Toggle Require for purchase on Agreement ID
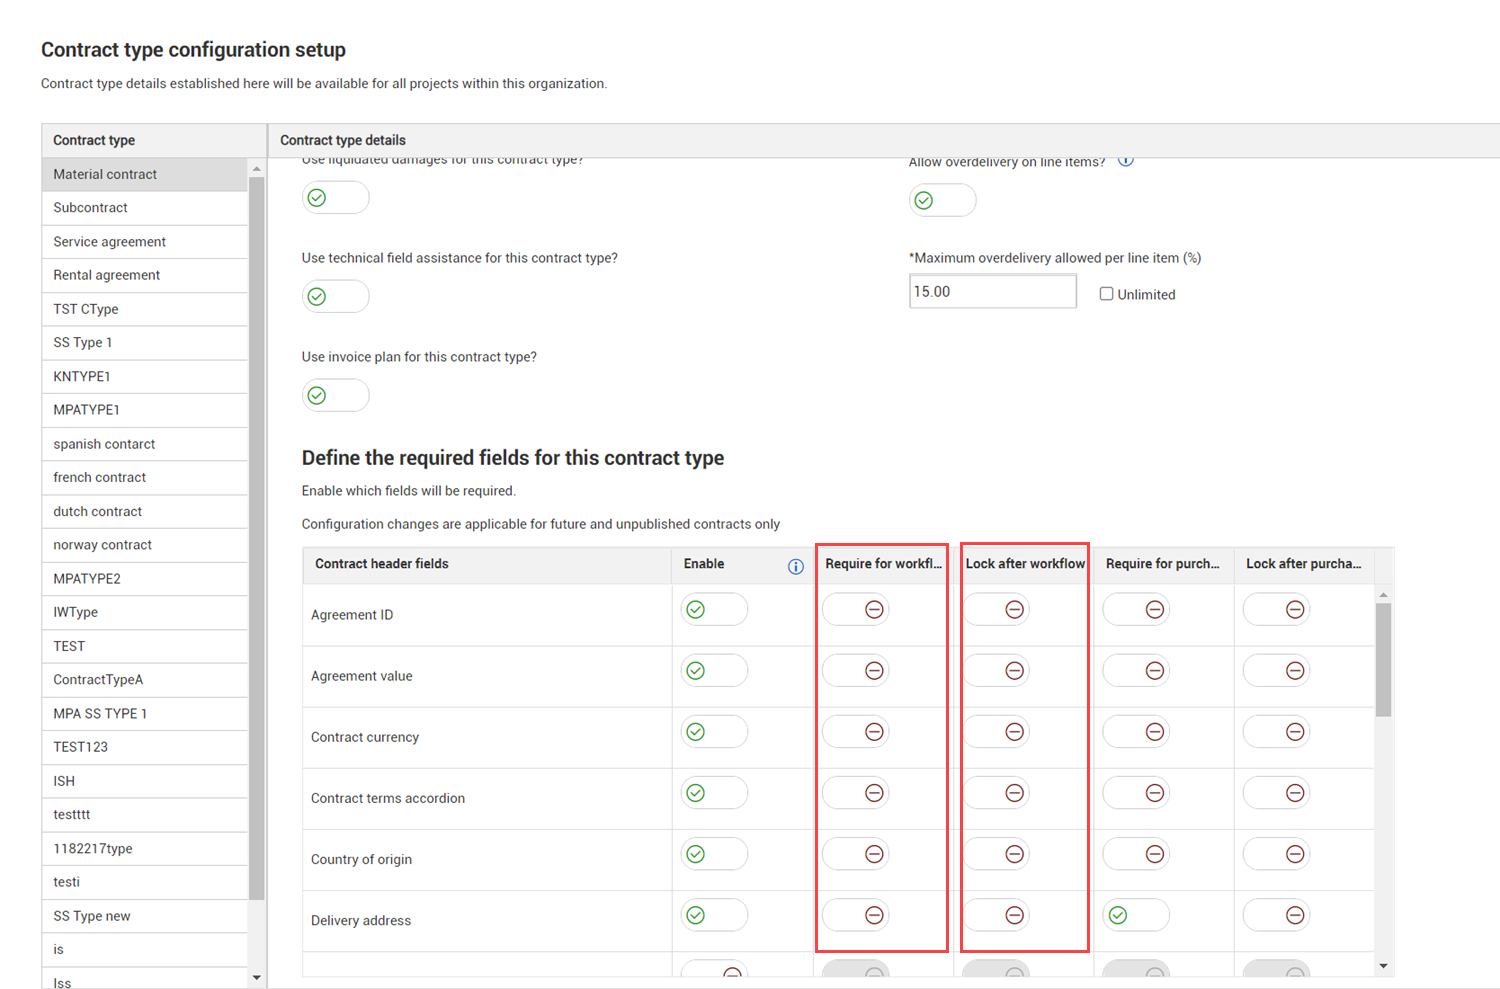This screenshot has height=989, width=1500. tap(1136, 609)
